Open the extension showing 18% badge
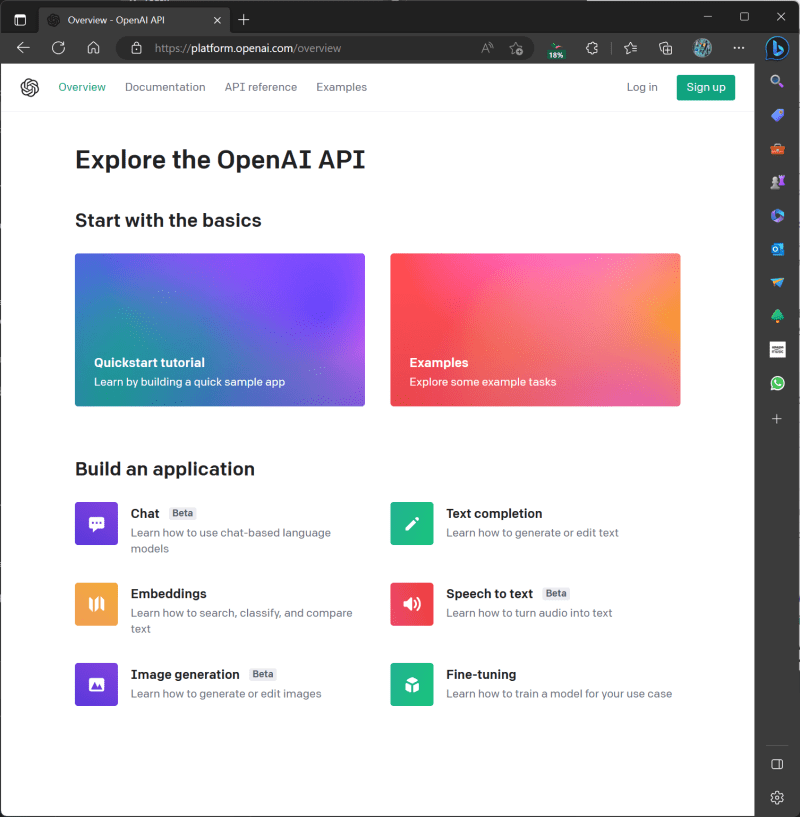Screen dimensions: 800x817 point(556,49)
